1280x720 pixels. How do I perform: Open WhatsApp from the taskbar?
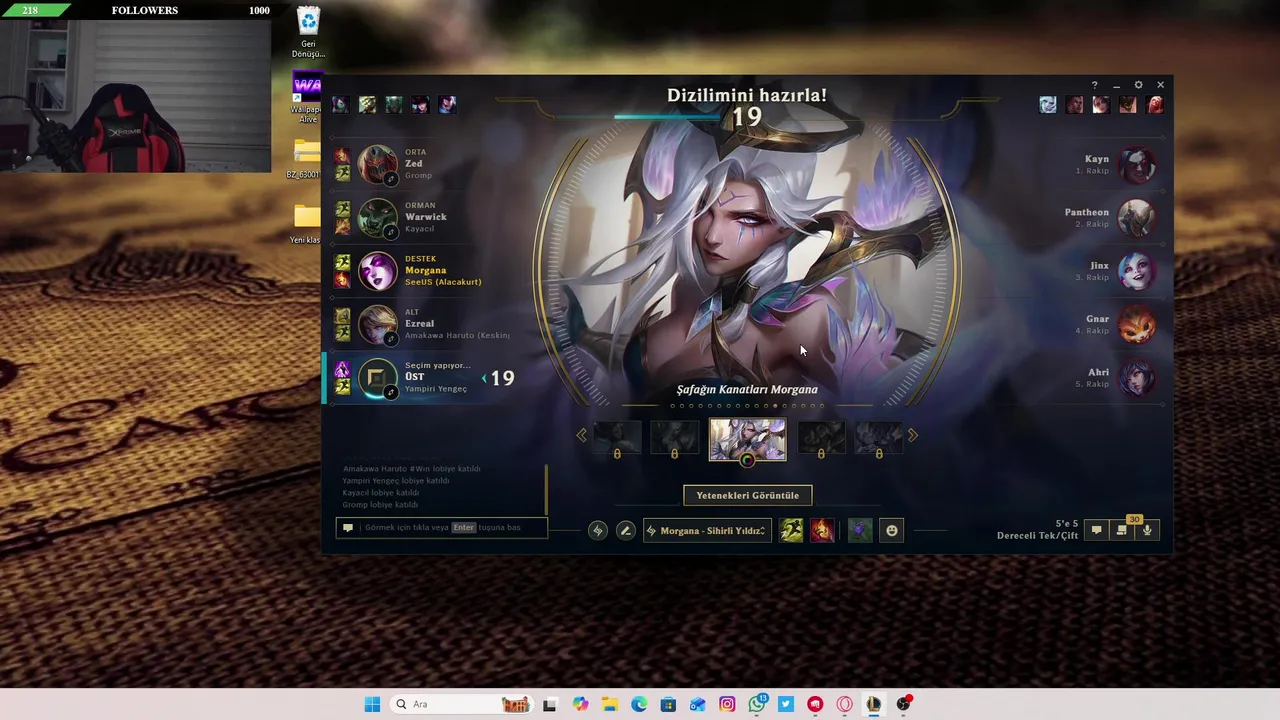click(757, 704)
